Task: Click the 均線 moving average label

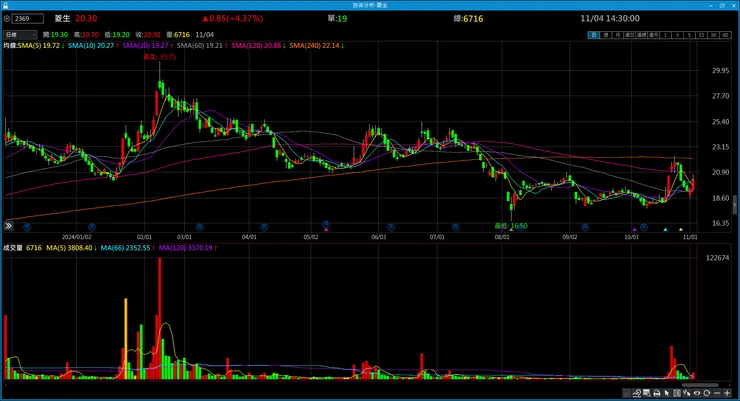Action: point(10,46)
